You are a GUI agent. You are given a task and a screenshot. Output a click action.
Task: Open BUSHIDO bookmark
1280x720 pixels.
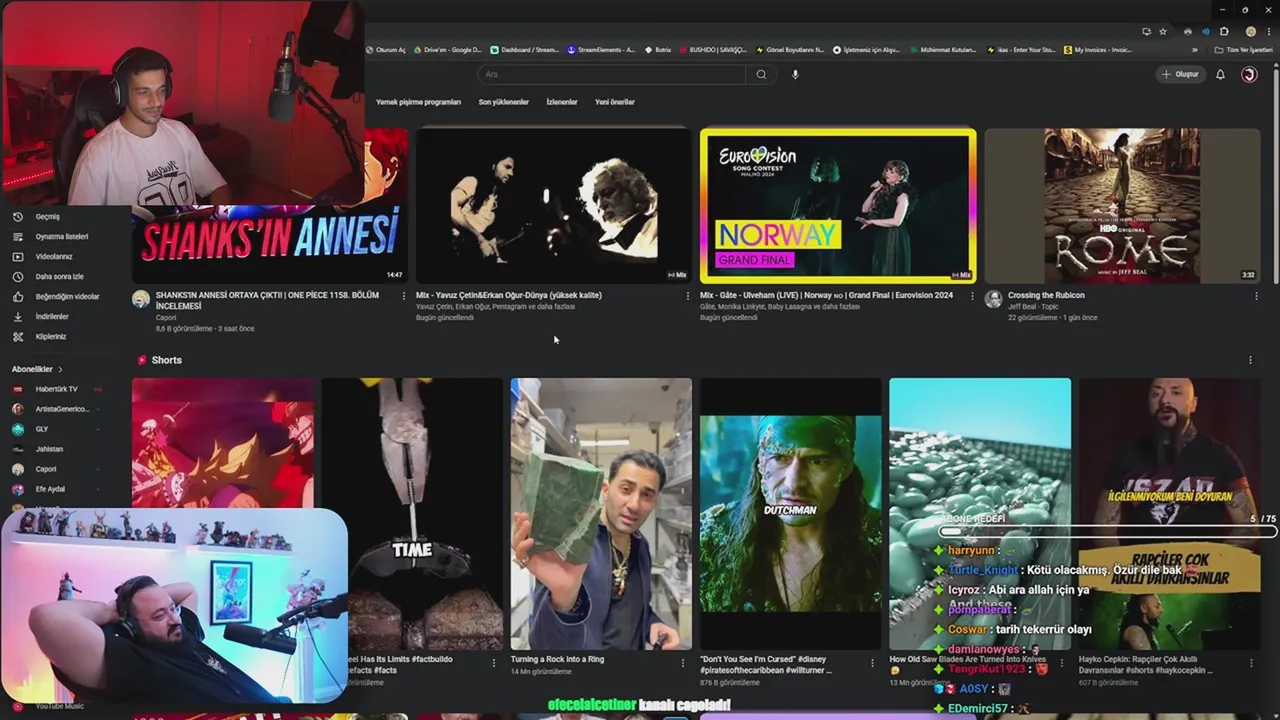pos(713,49)
